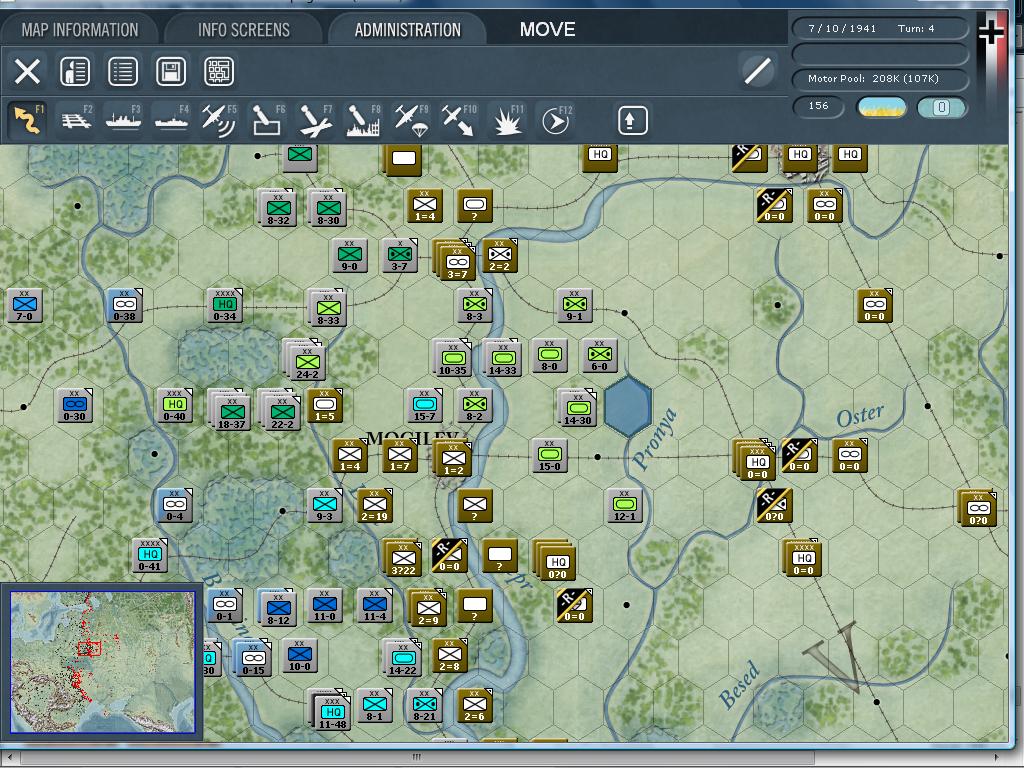Select the panzer counter 14-33

(502, 358)
